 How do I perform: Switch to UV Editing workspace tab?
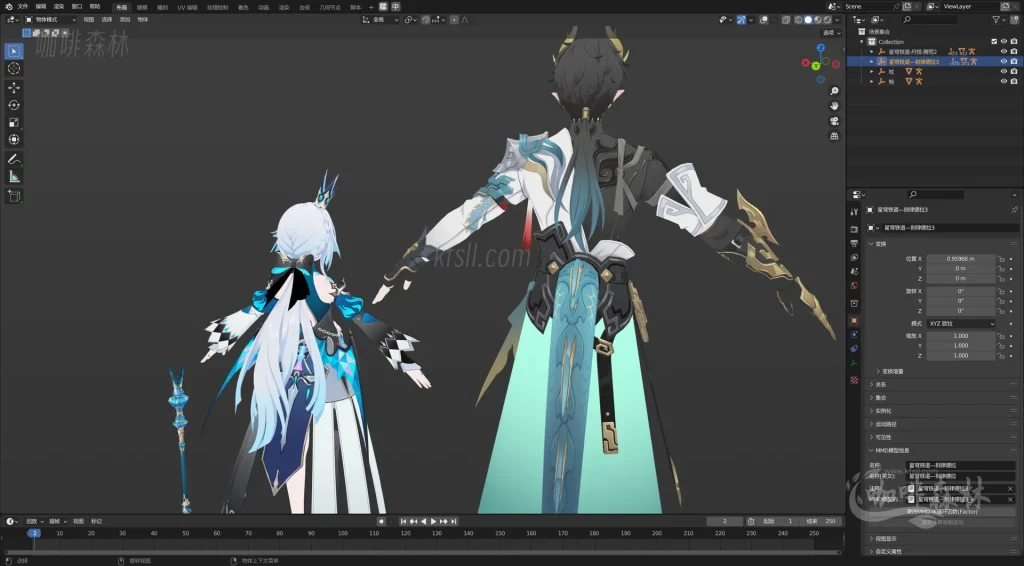187,7
